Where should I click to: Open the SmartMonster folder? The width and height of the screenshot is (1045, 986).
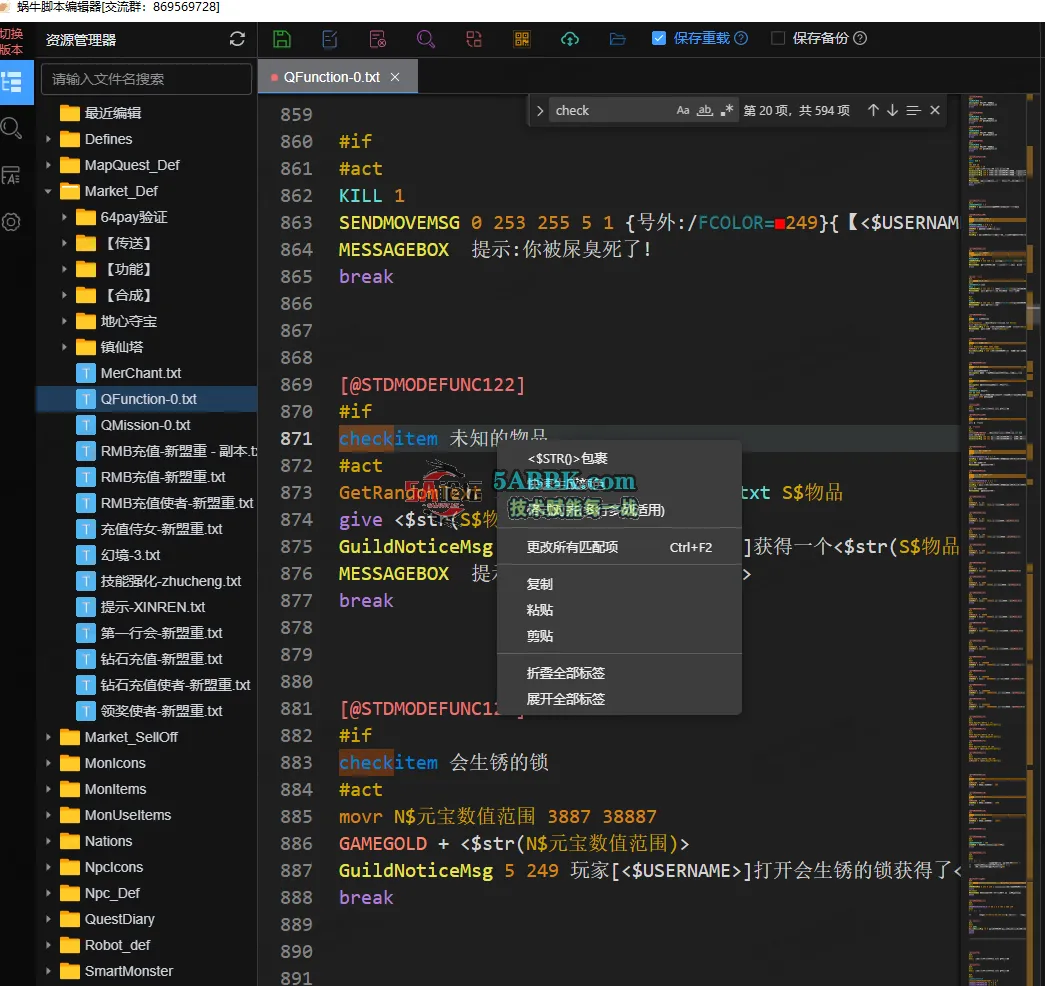coord(129,971)
